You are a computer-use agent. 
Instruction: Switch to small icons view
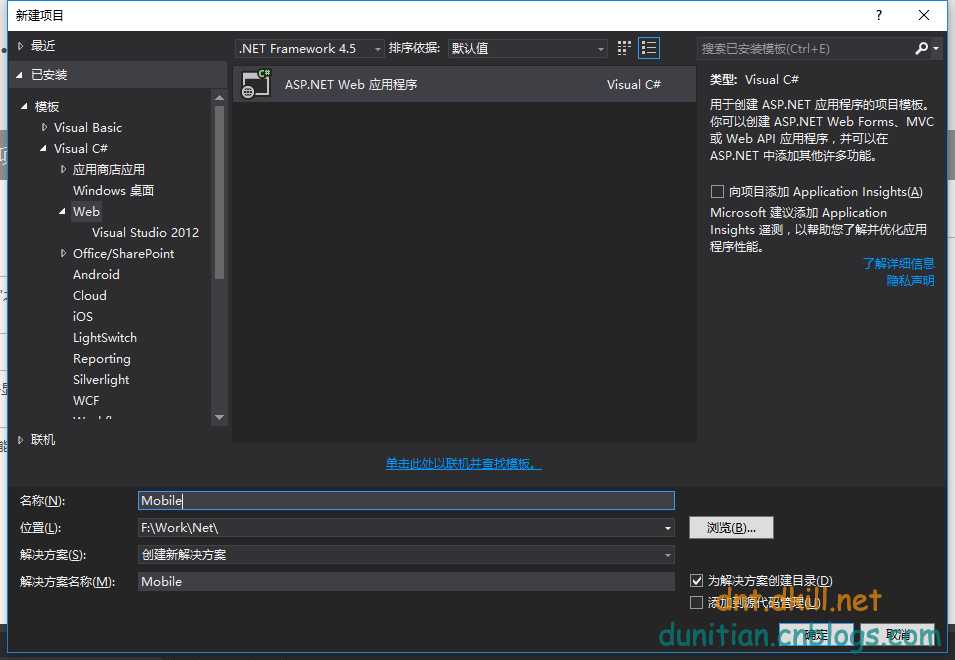(x=624, y=48)
